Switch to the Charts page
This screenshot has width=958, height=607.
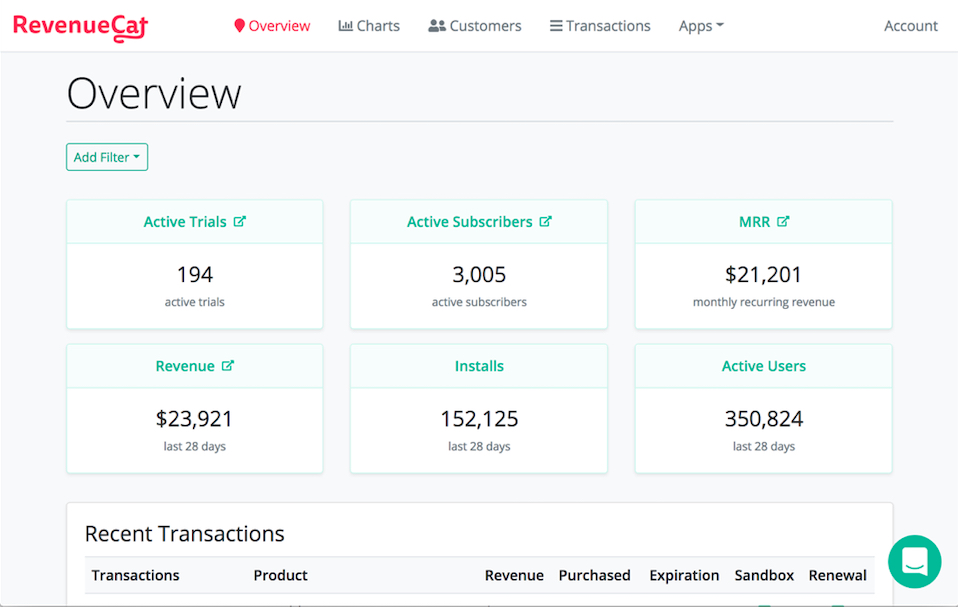click(369, 26)
